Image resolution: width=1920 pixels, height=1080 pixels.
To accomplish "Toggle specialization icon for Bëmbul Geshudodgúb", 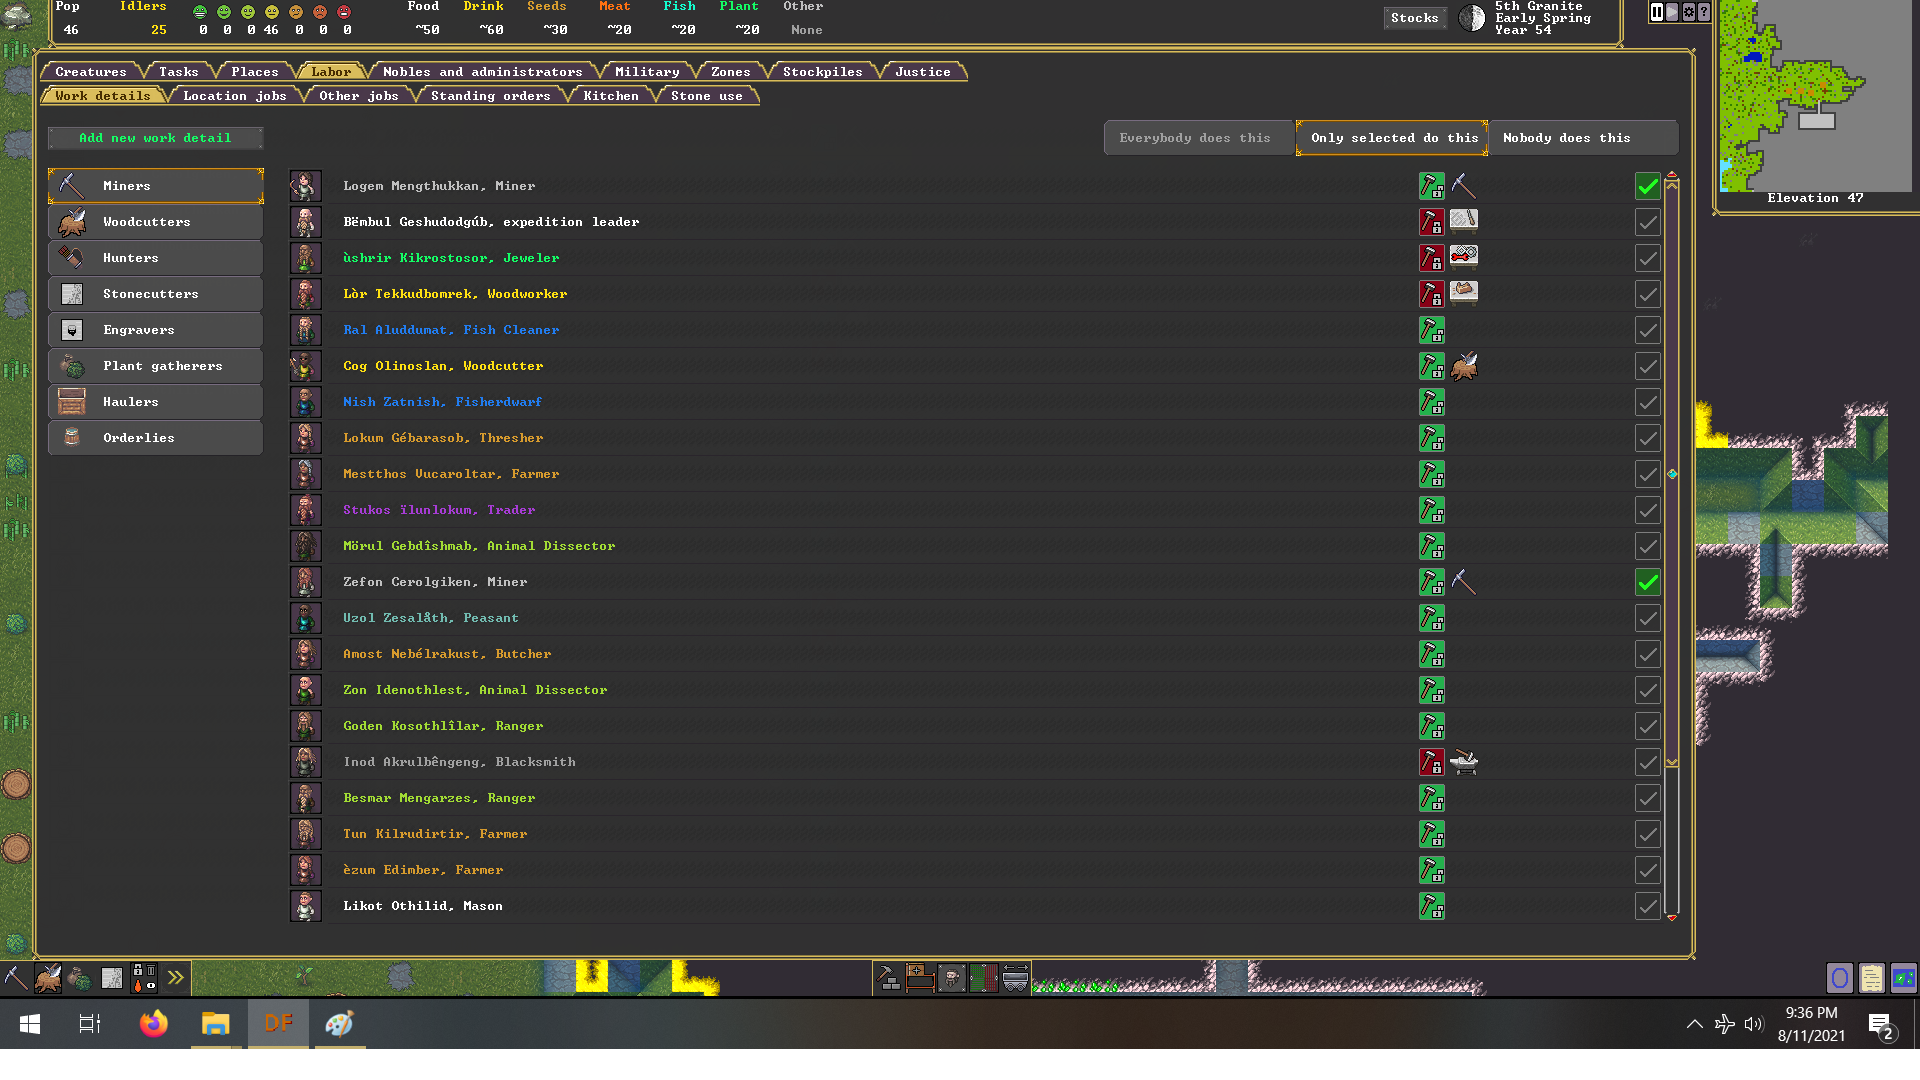I will point(1431,222).
